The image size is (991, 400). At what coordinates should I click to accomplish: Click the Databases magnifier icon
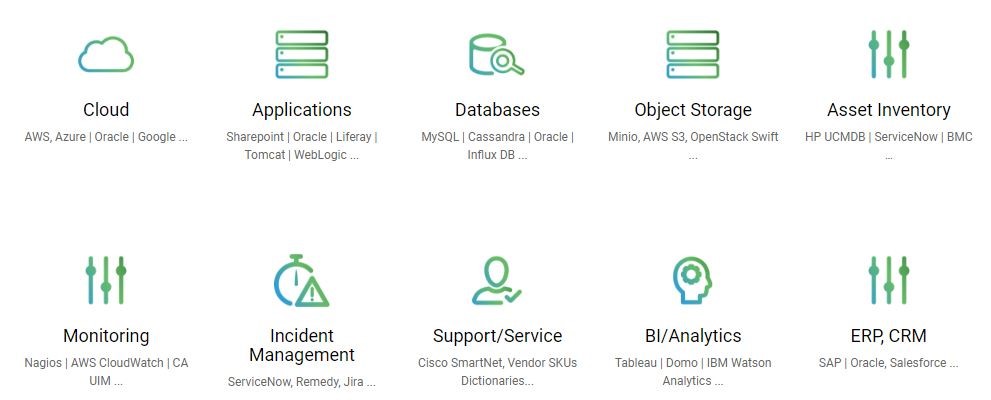click(496, 54)
